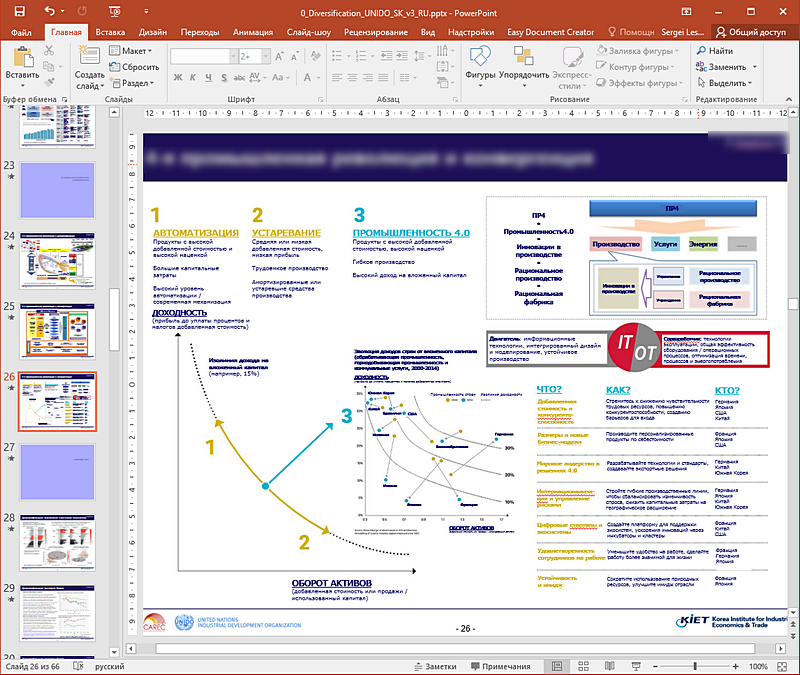Open Заливка фигуры fill dropdown
The width and height of the screenshot is (800, 675).
pos(638,51)
